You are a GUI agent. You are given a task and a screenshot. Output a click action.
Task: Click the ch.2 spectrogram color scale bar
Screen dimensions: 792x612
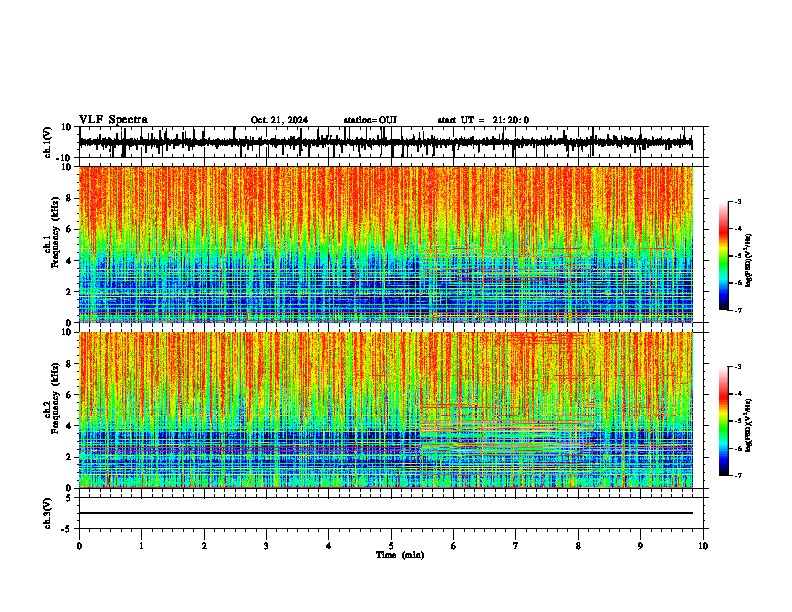724,421
